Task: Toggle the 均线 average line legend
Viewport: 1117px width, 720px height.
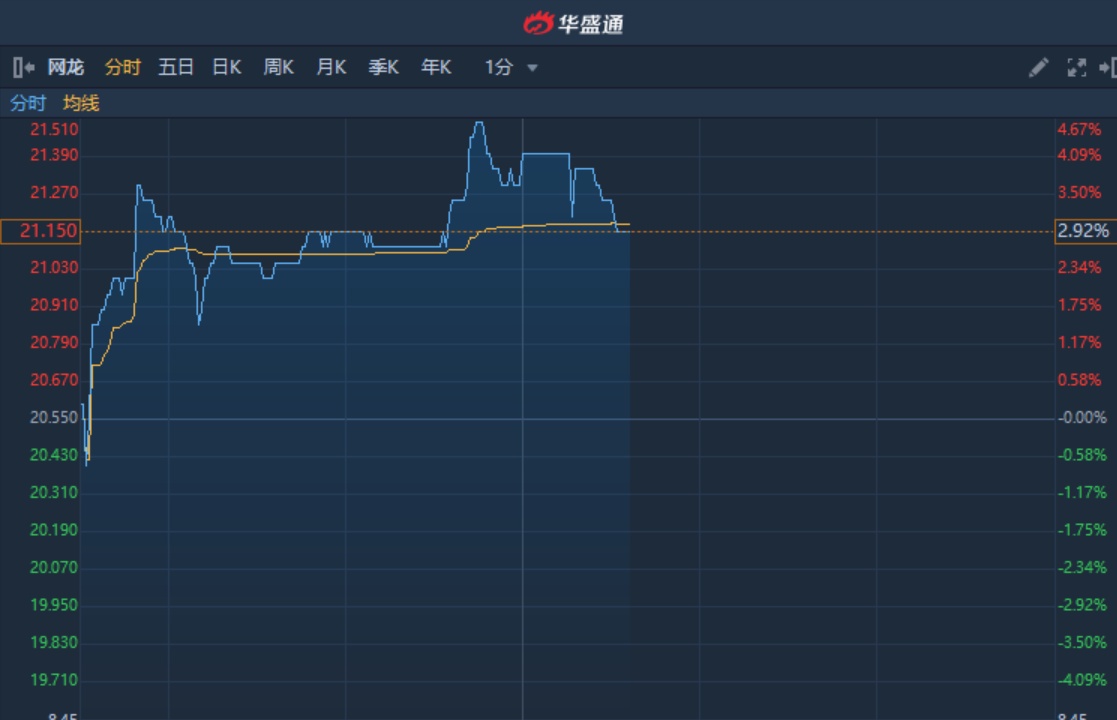Action: [81, 103]
